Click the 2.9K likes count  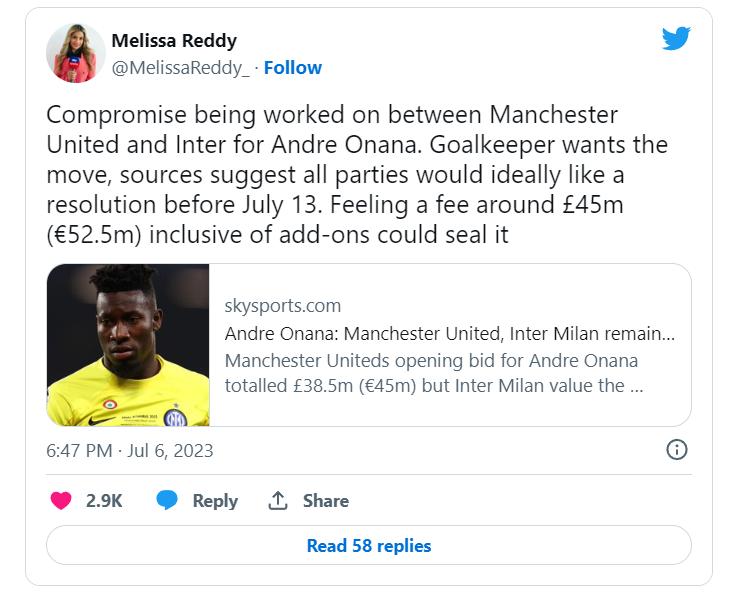point(104,501)
